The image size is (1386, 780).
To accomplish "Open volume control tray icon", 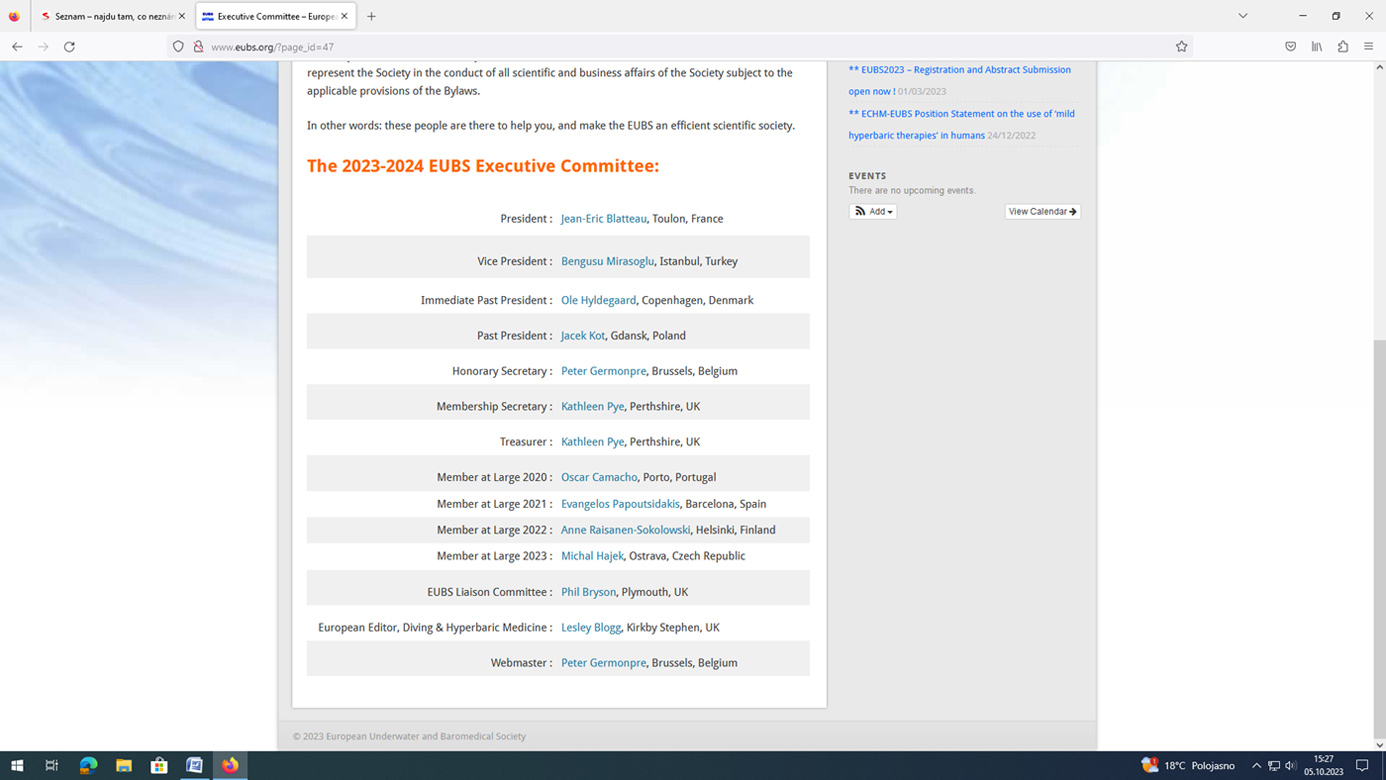I will (x=1290, y=765).
